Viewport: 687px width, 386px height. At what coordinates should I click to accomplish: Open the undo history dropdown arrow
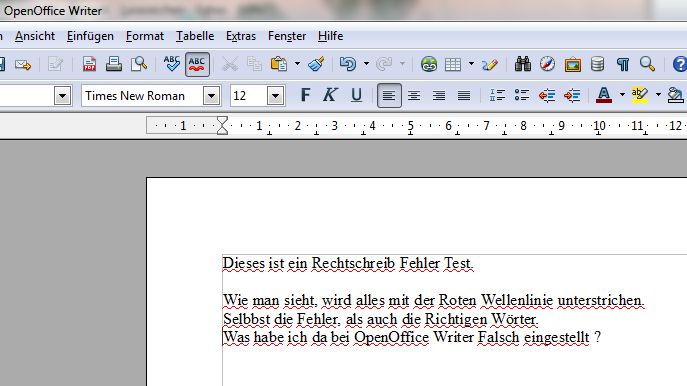(366, 64)
